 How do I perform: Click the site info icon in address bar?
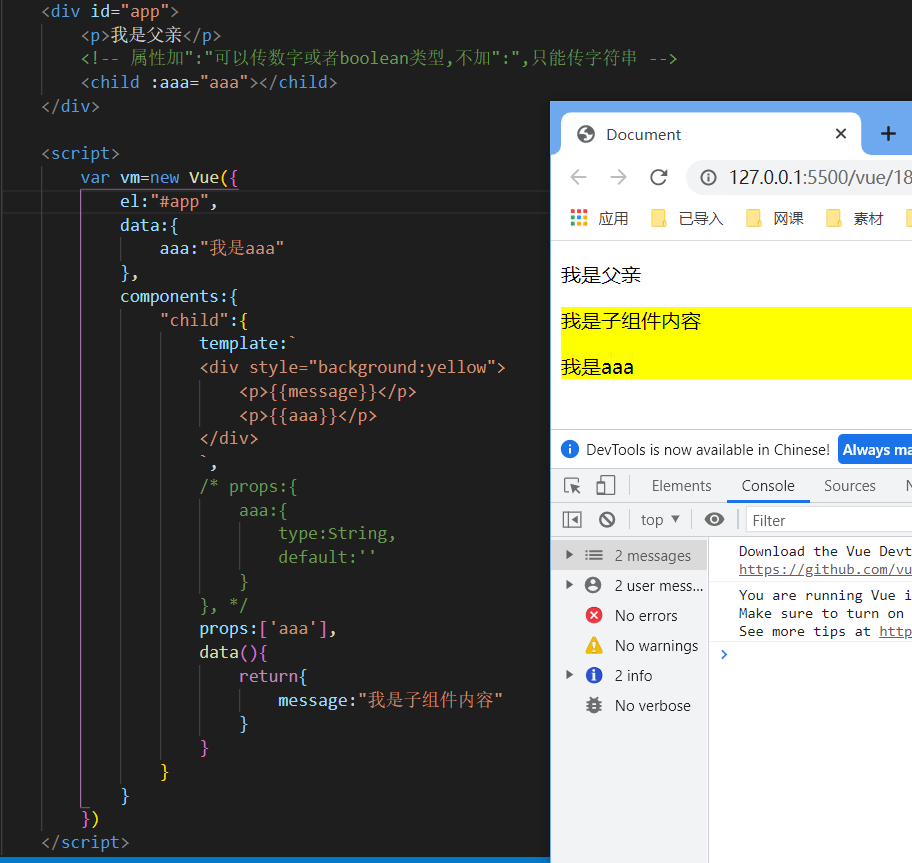(708, 177)
